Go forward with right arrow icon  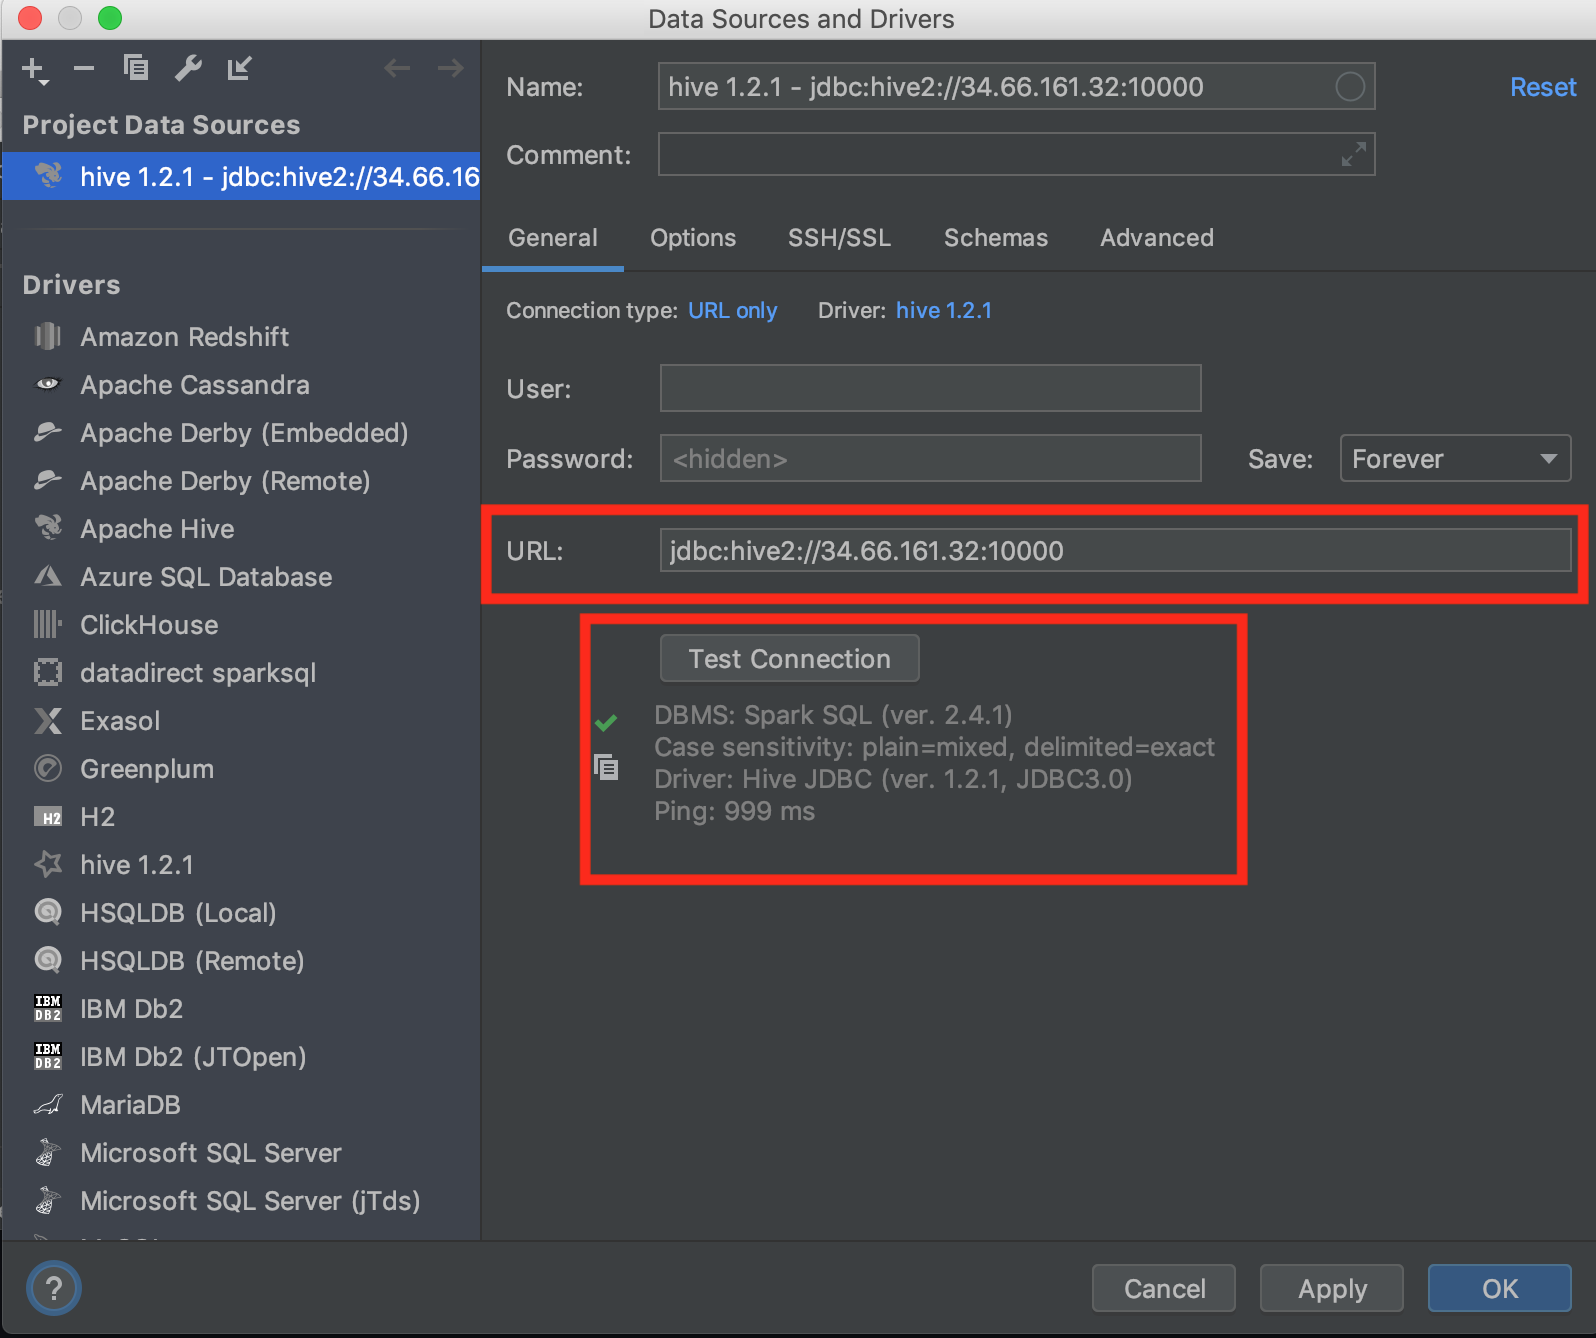(451, 68)
